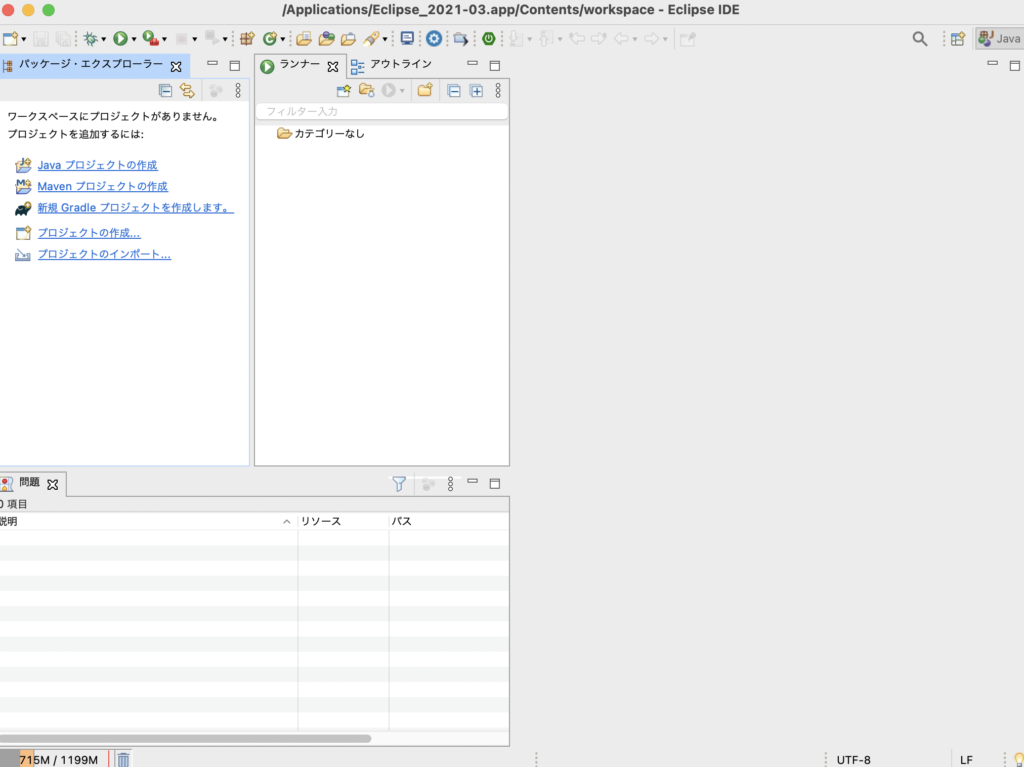Click the Run with external tools icon
1024x767 pixels.
click(150, 39)
